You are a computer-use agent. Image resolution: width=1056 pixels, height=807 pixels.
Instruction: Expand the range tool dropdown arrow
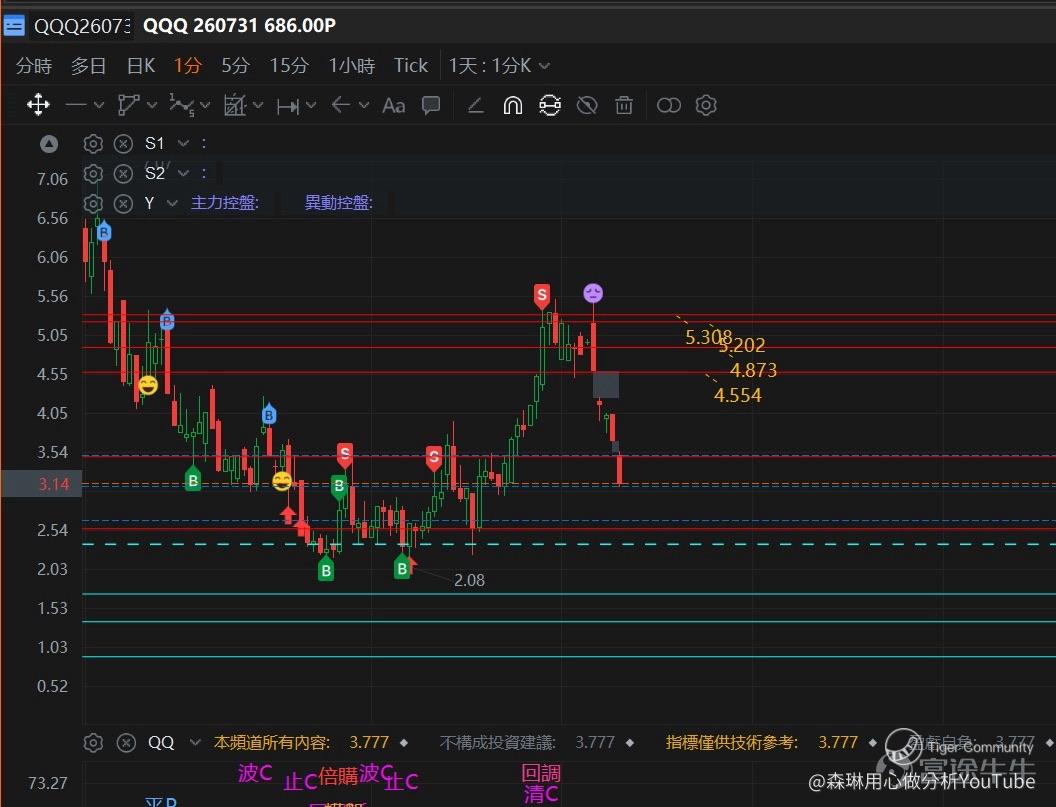pyautogui.click(x=310, y=105)
